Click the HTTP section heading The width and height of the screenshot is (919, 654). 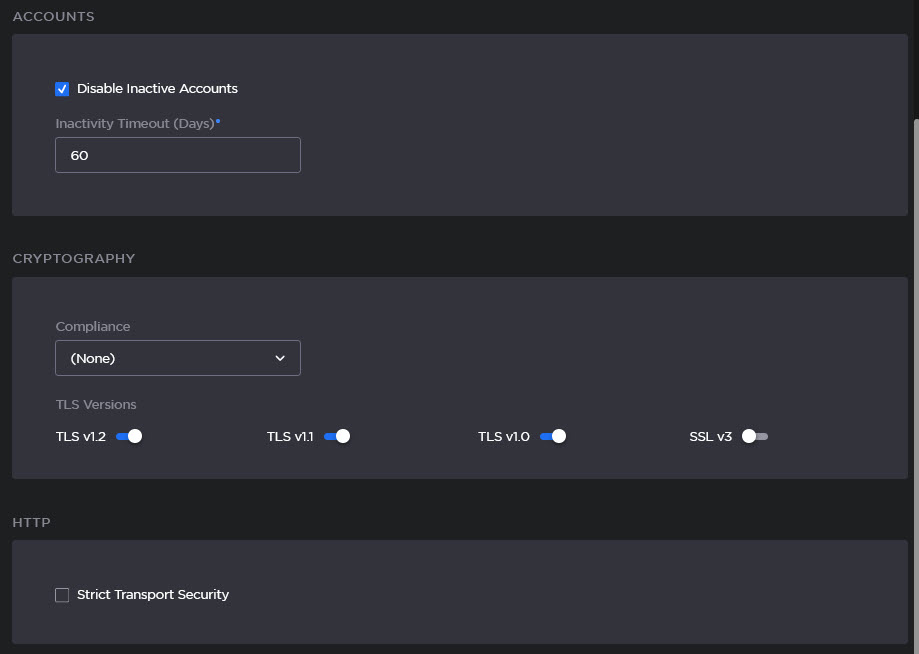point(31,522)
